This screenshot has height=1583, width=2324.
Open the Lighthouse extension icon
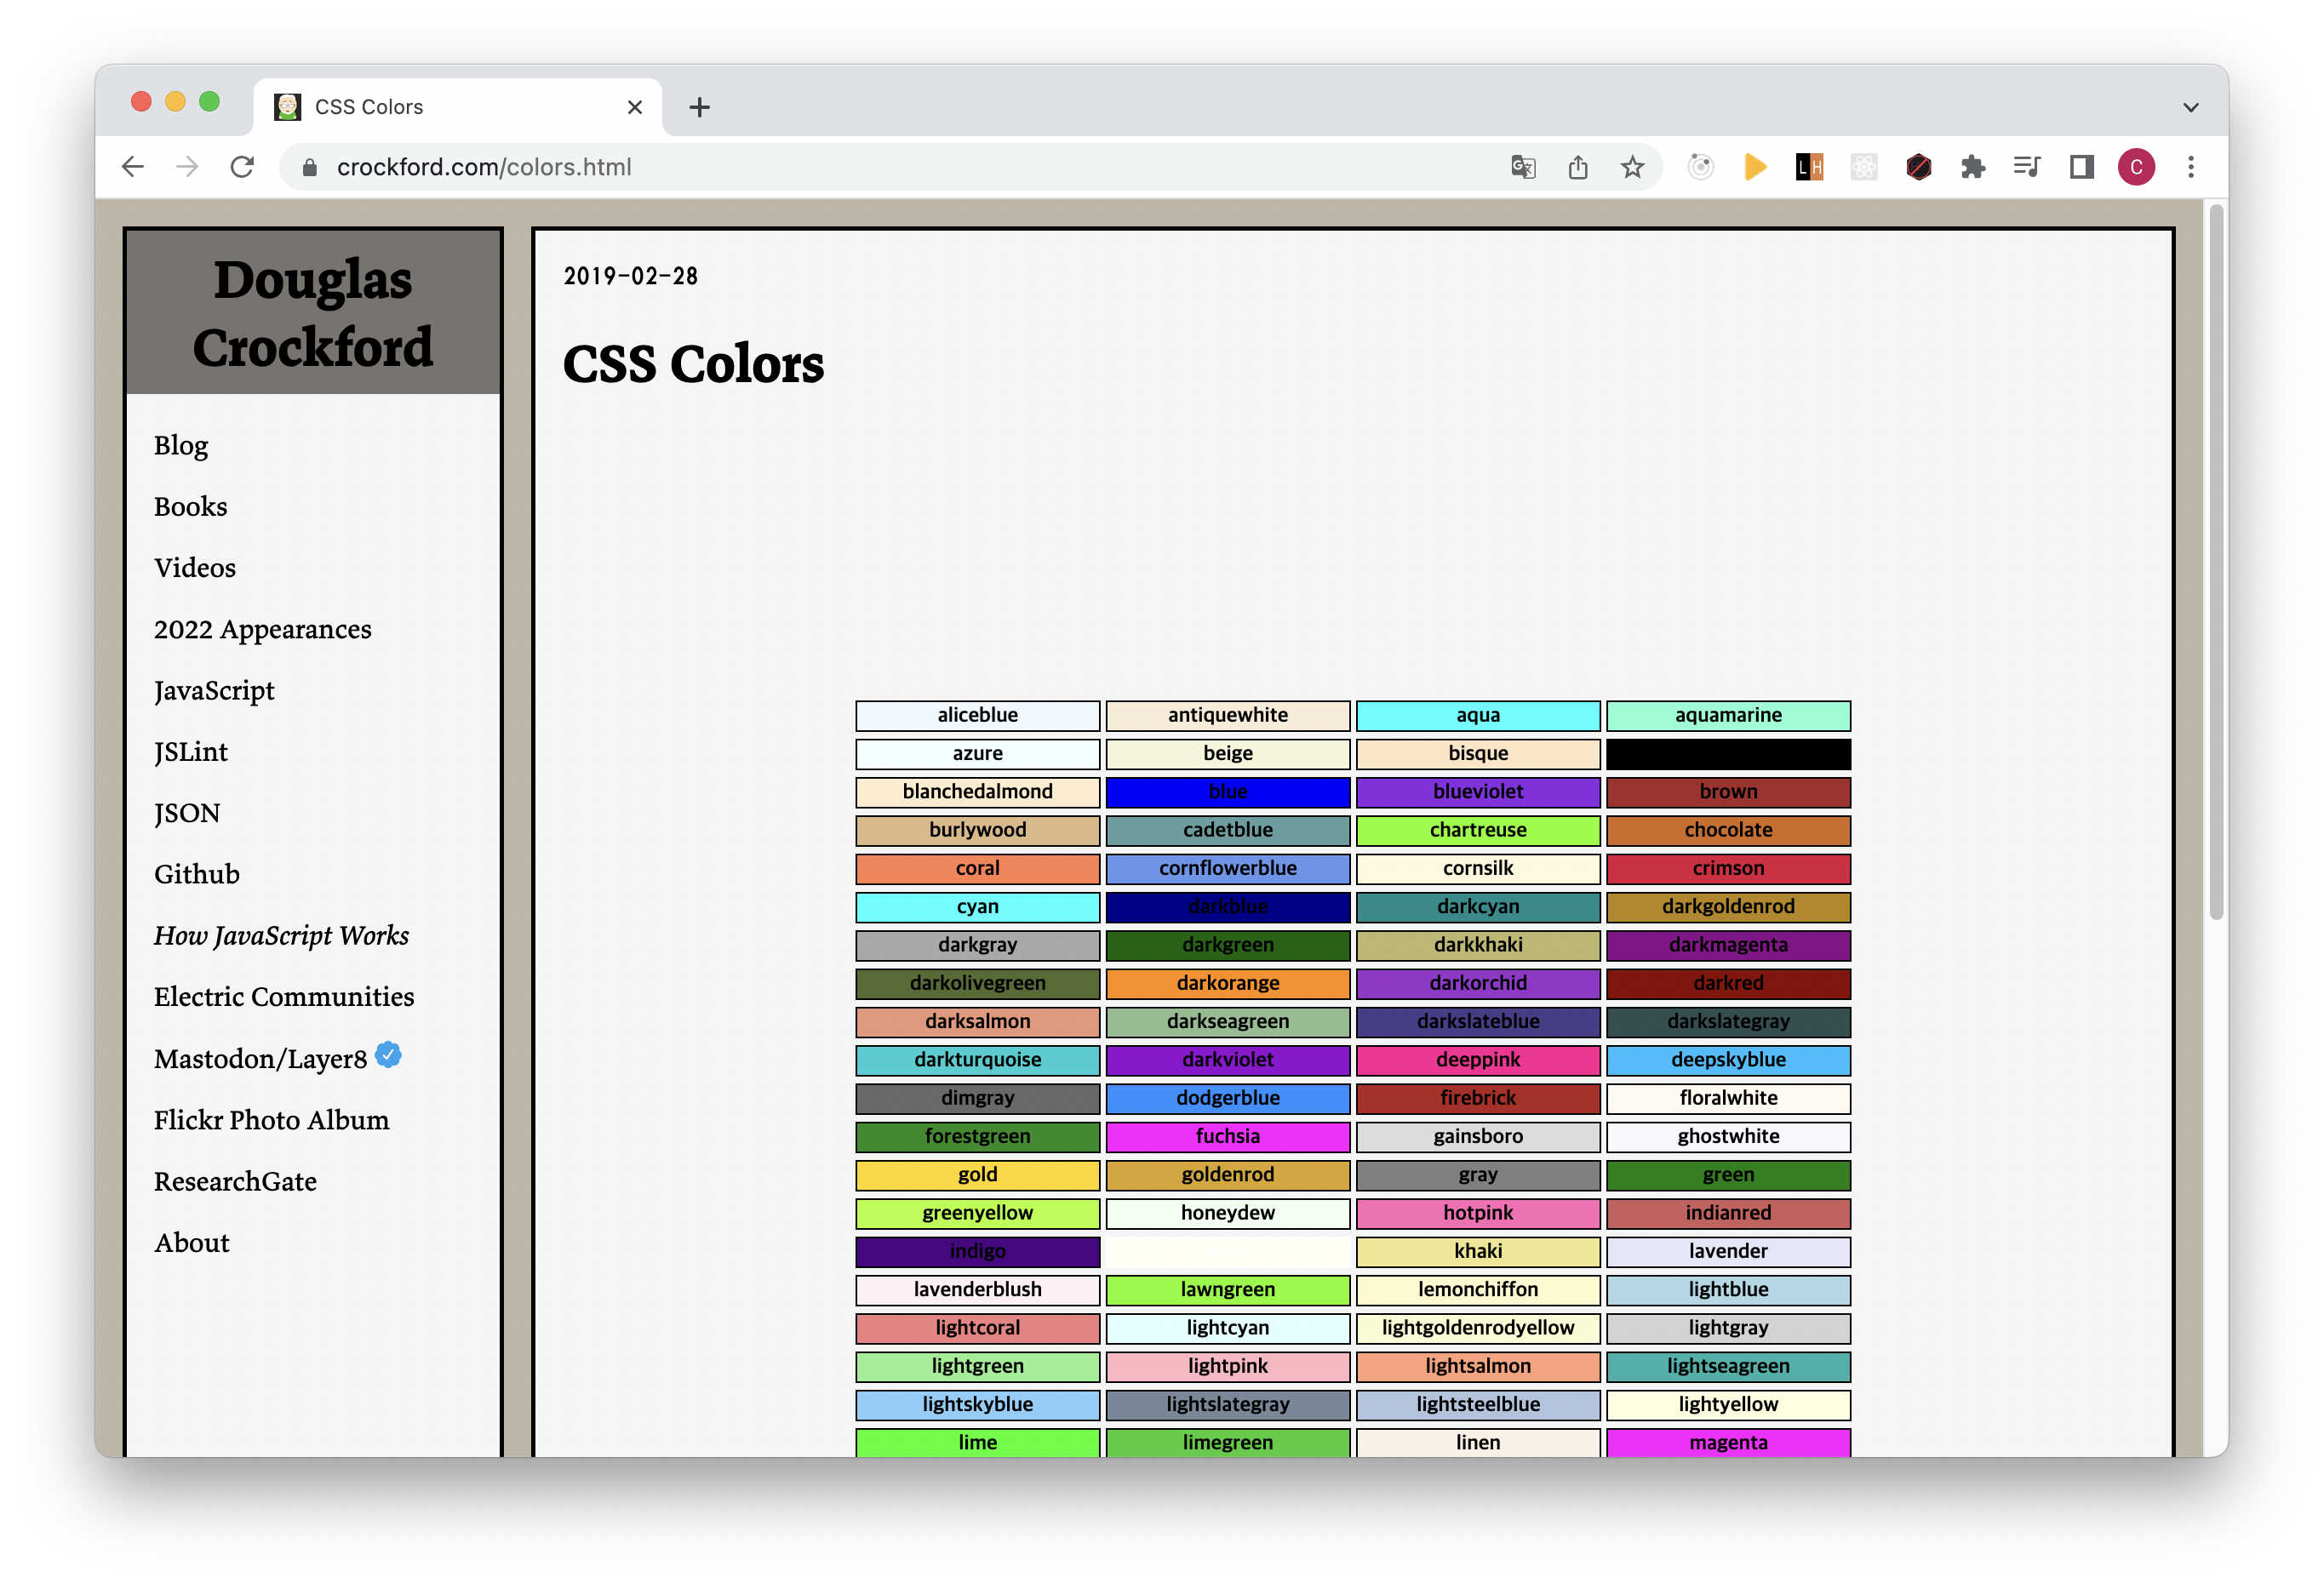pyautogui.click(x=1810, y=167)
